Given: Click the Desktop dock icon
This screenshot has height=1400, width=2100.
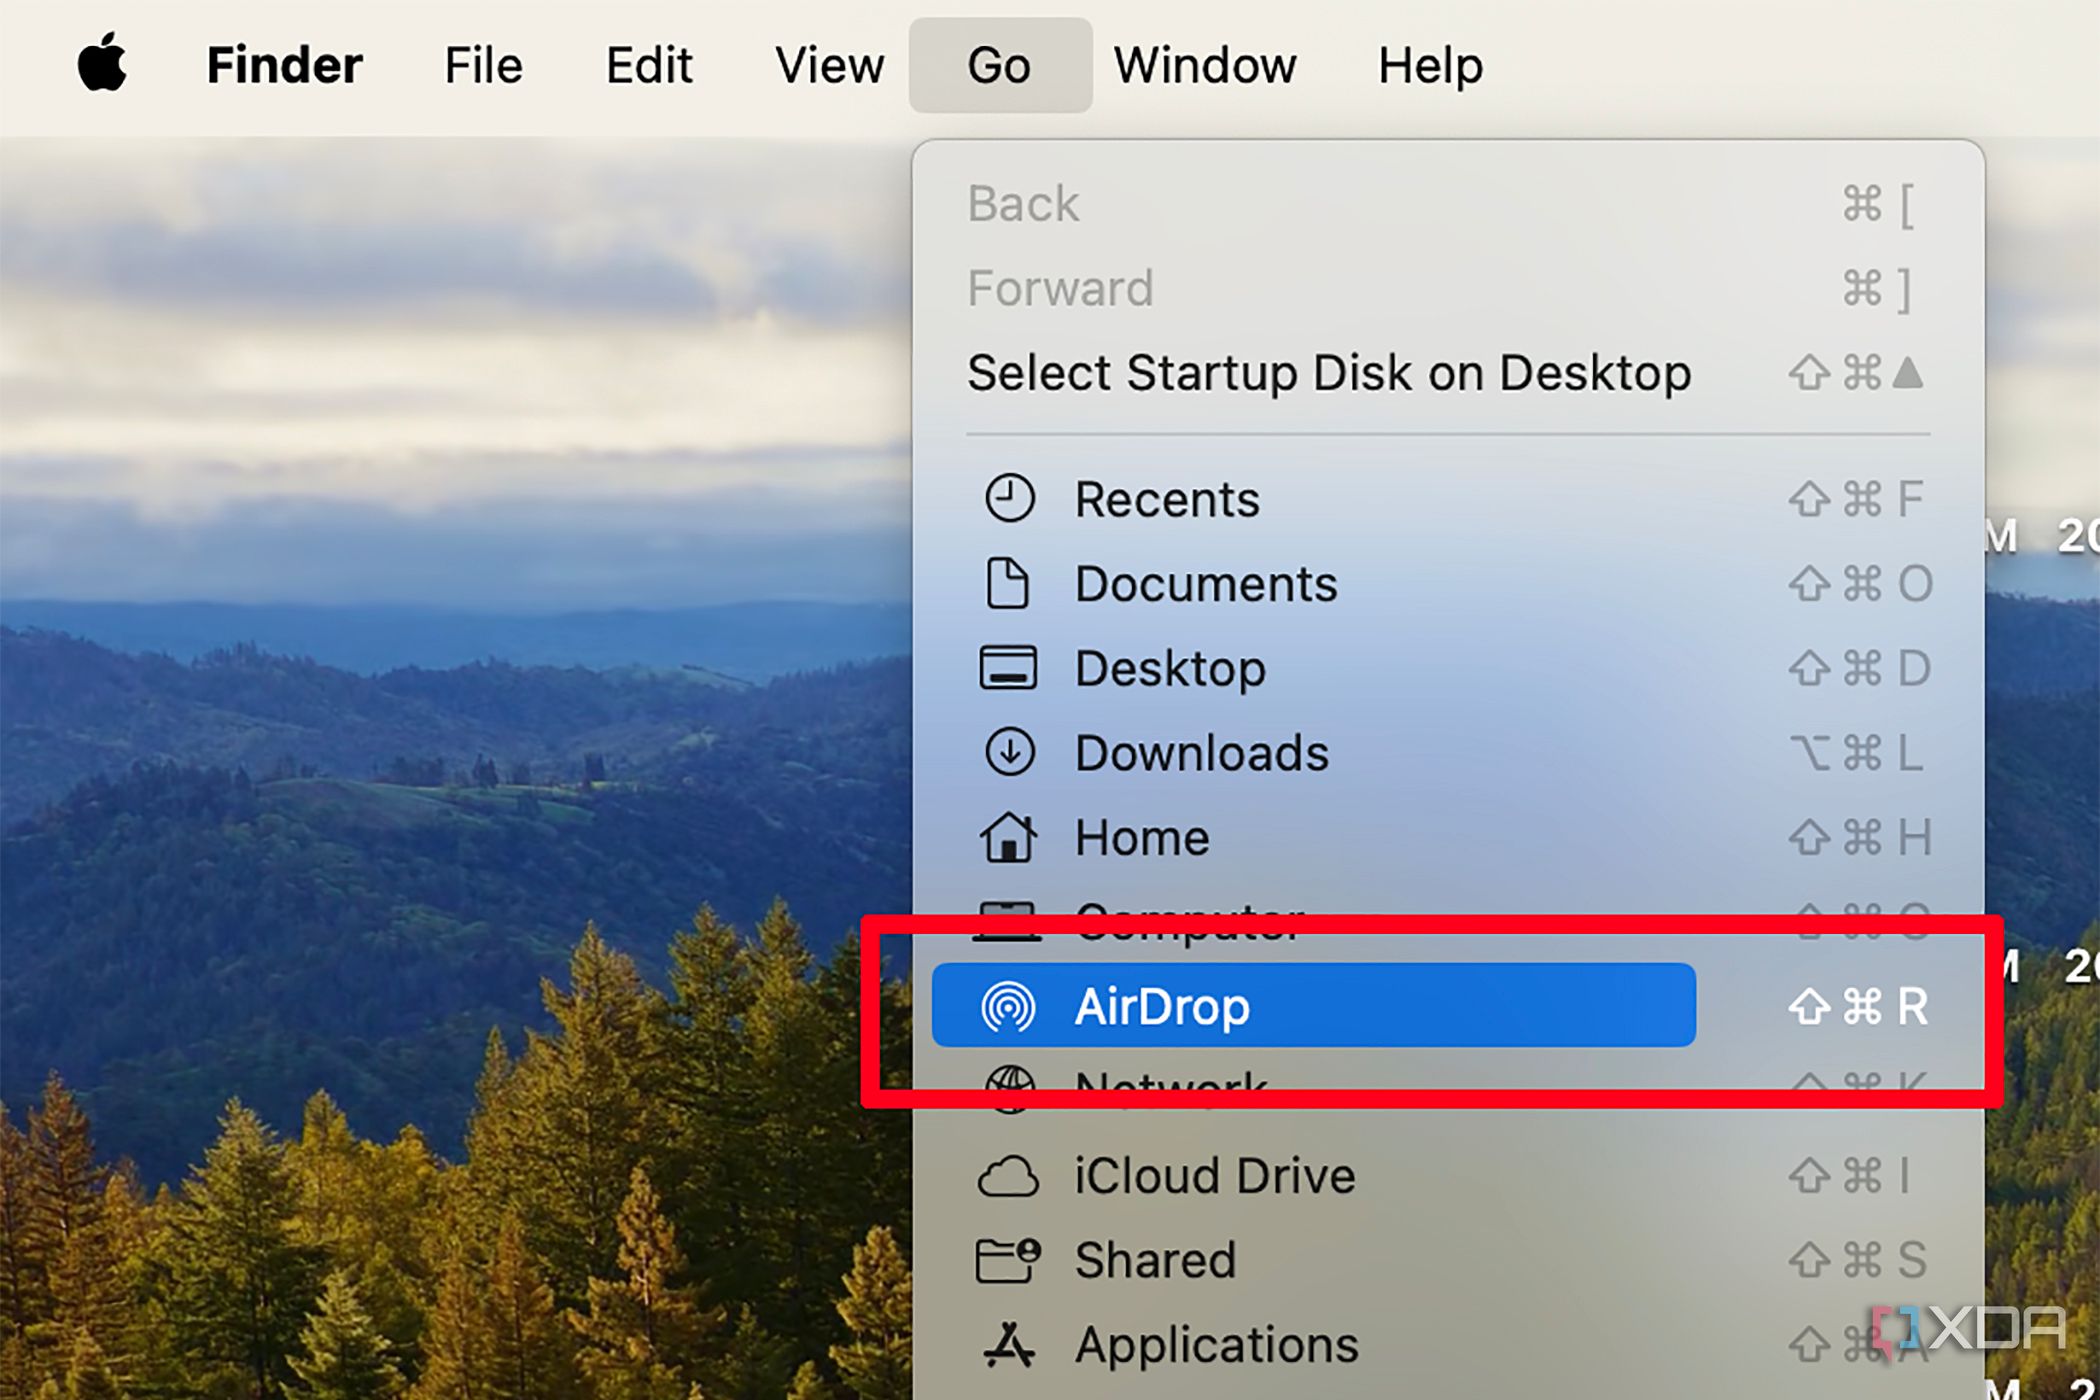Looking at the screenshot, I should [x=1008, y=668].
